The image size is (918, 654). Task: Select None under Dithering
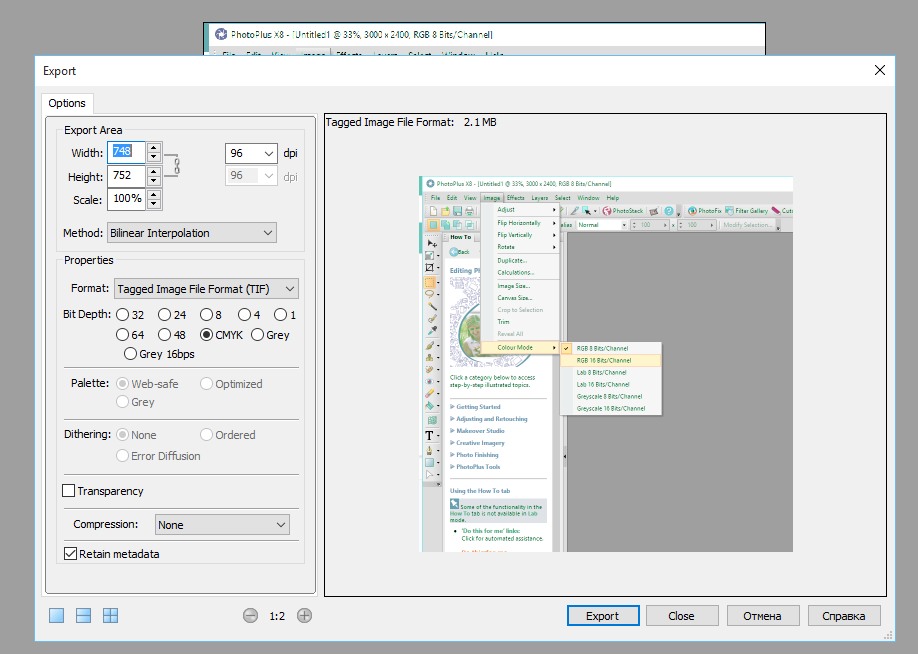(x=136, y=434)
